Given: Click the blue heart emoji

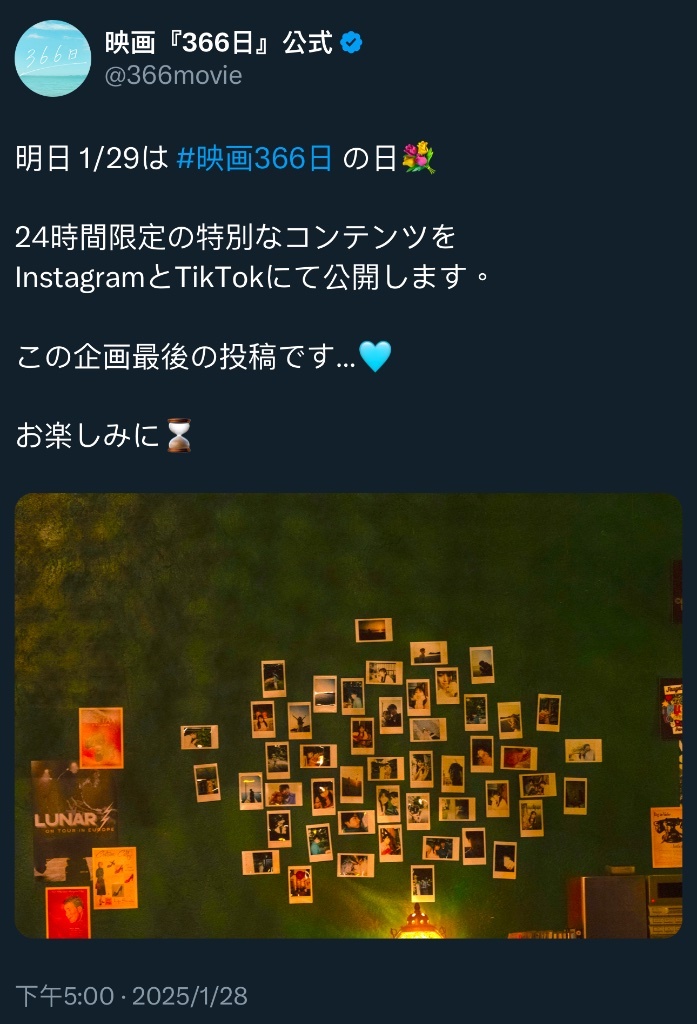Looking at the screenshot, I should [x=375, y=357].
